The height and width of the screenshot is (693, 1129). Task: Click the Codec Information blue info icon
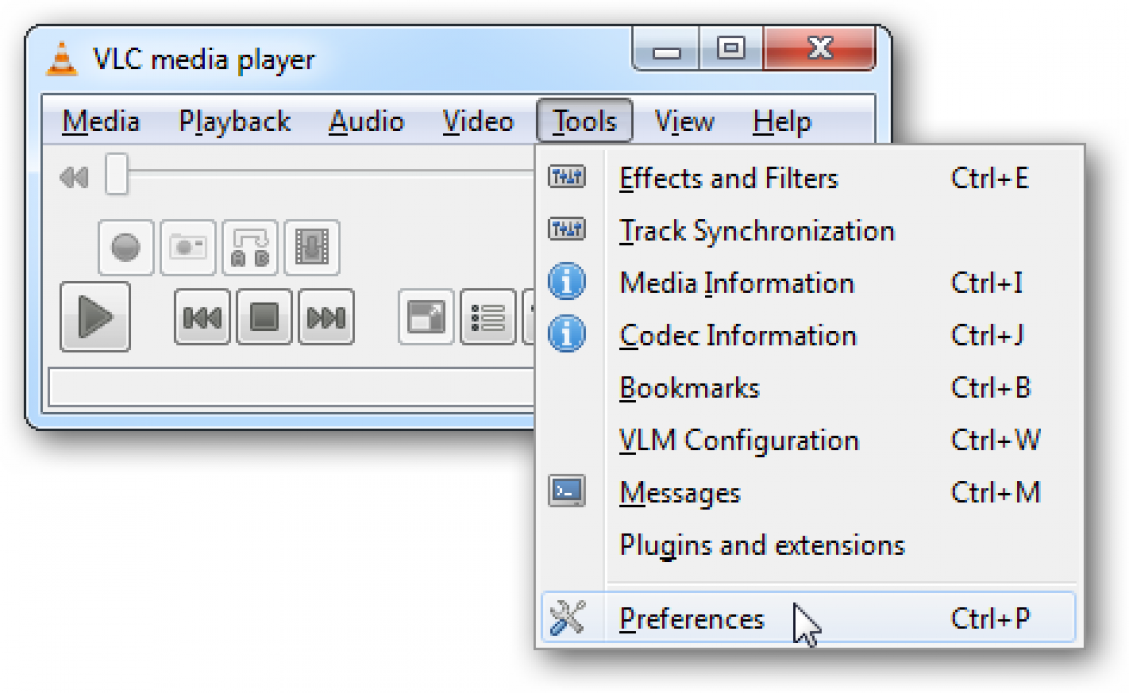[567, 334]
